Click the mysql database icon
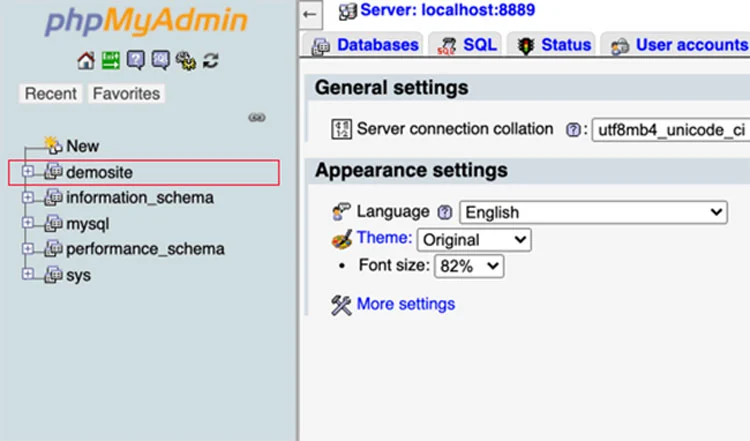 [53, 223]
